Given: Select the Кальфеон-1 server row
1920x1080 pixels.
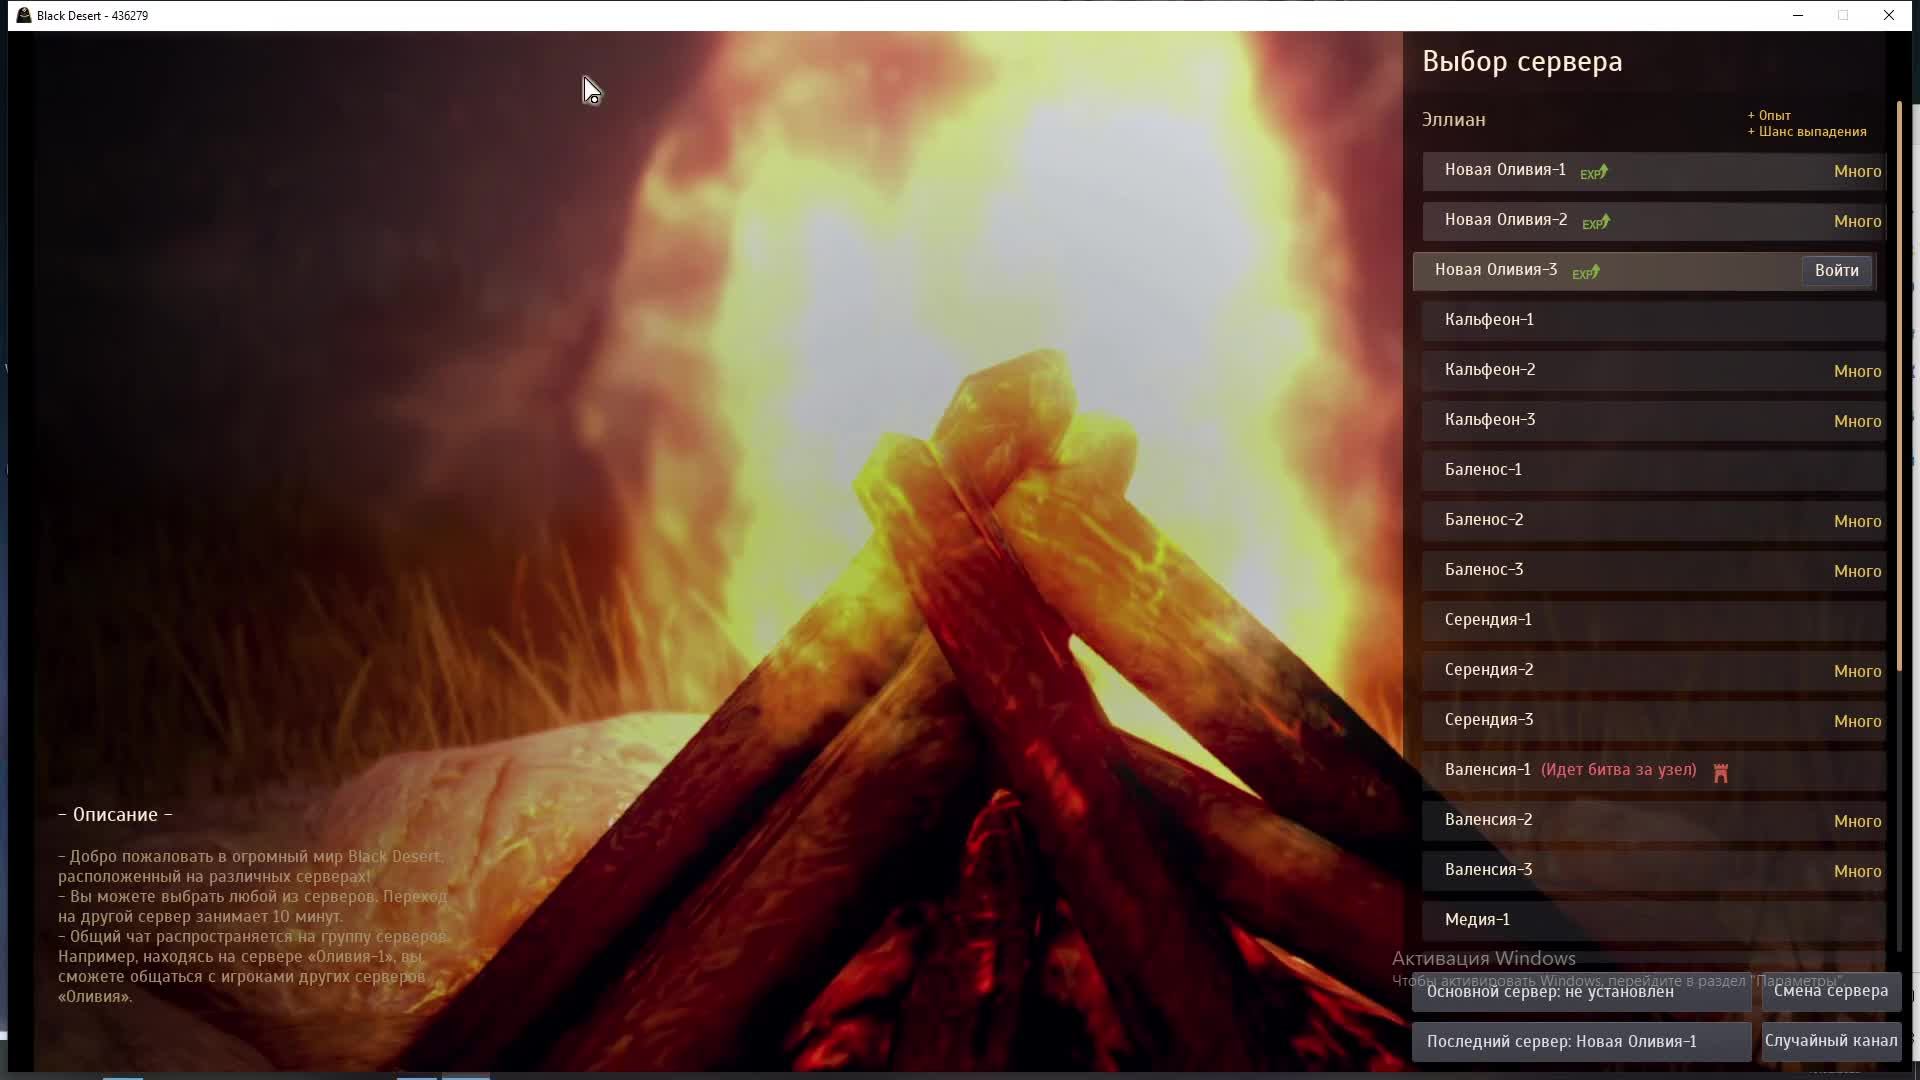Looking at the screenshot, I should 1654,321.
